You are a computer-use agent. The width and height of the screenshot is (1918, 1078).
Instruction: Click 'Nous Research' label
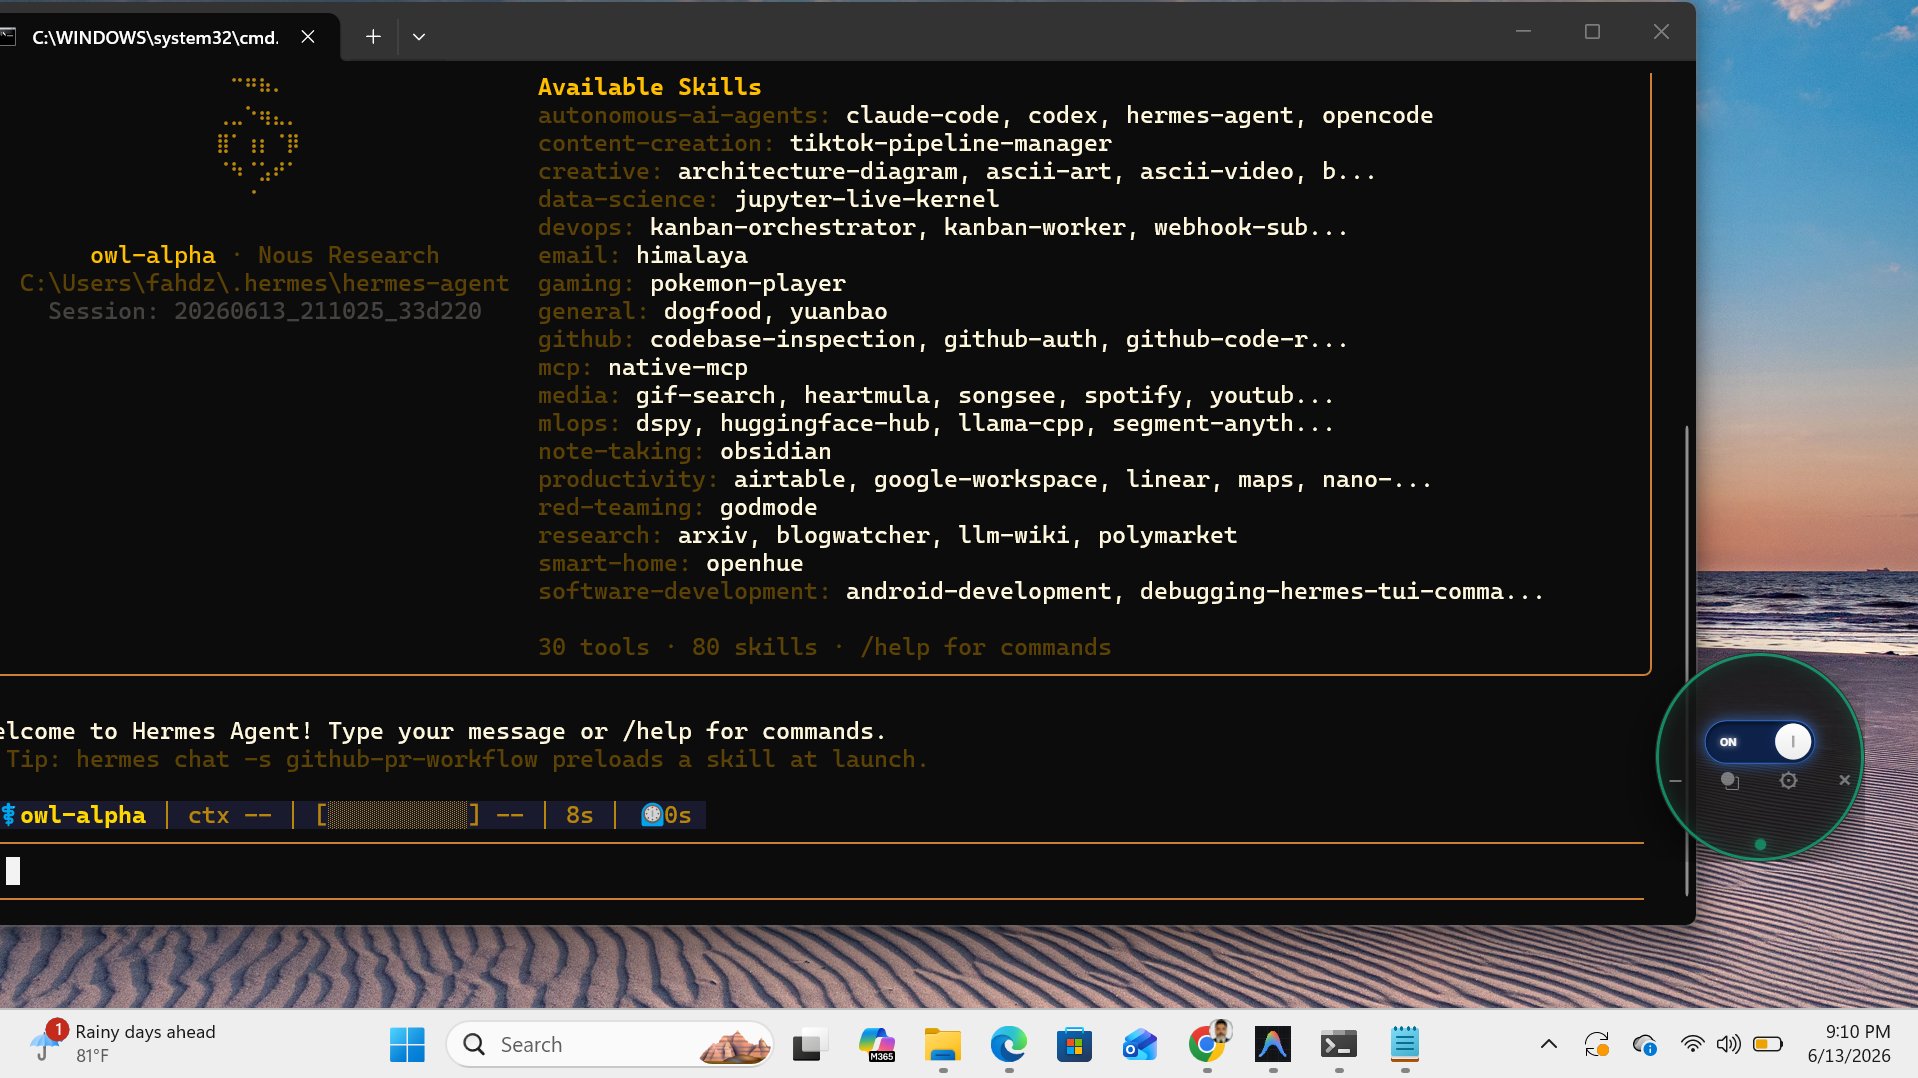click(x=348, y=255)
